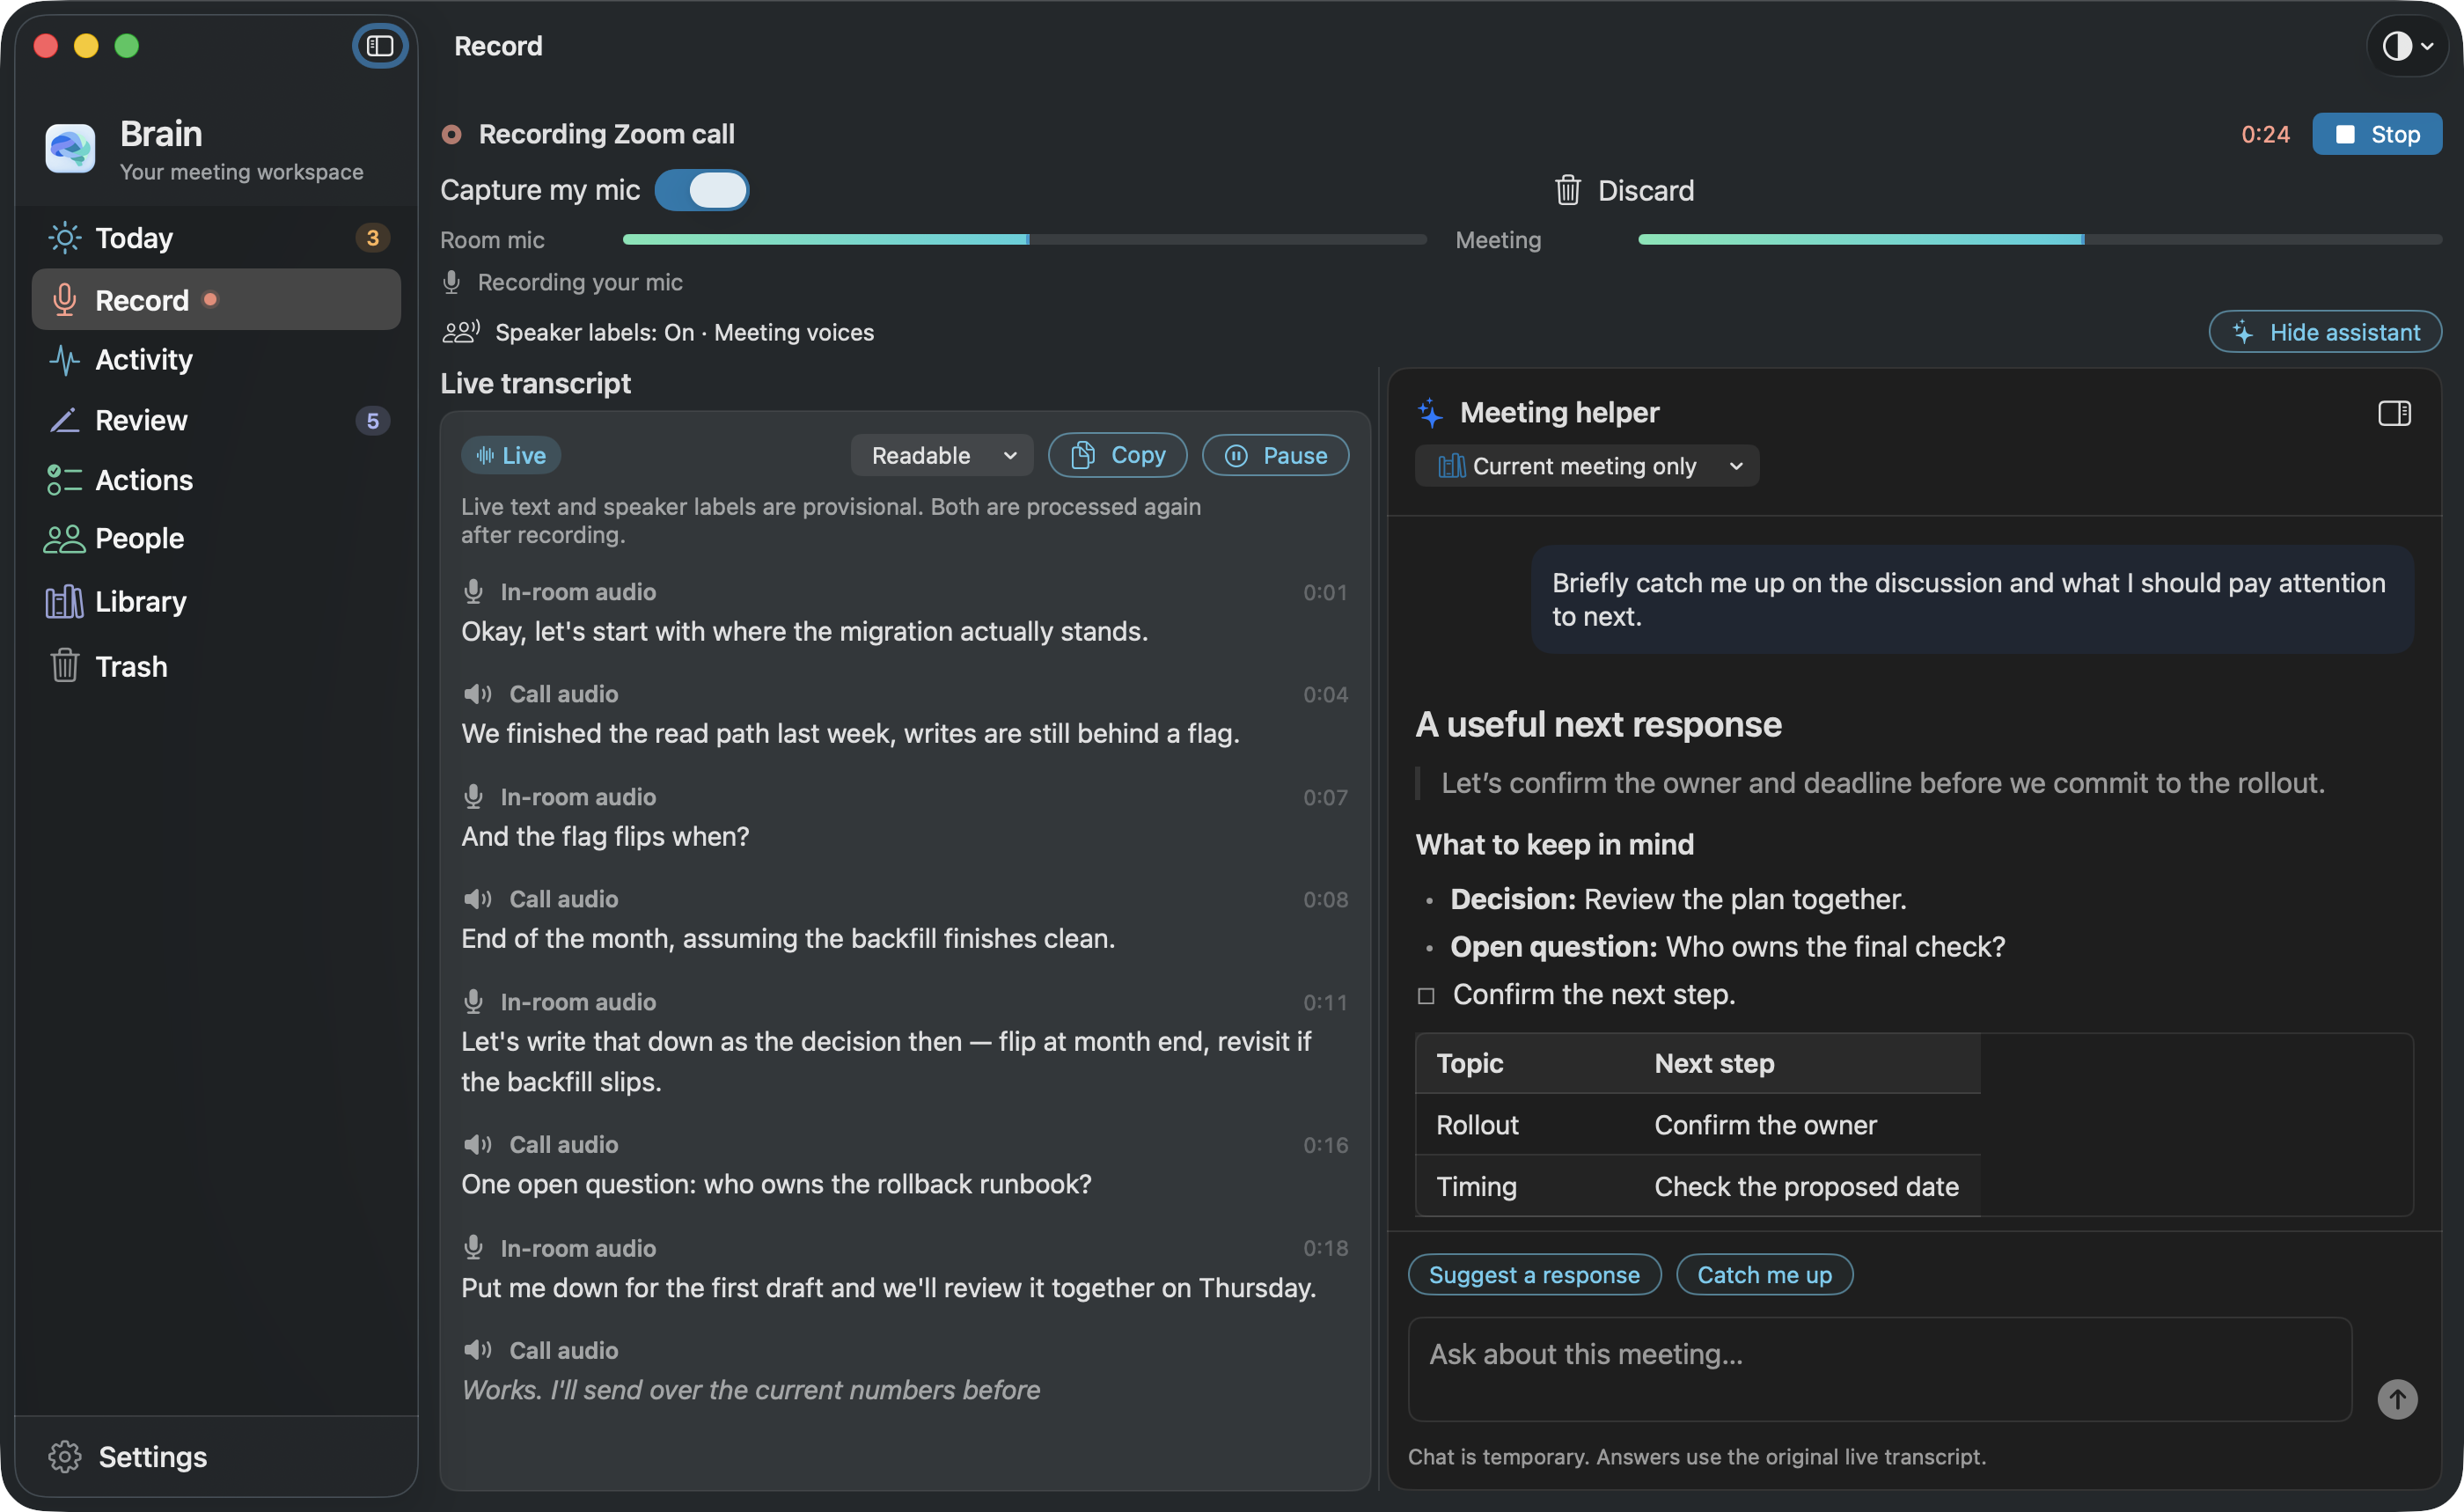Select the 0:16 transcript timestamp
The image size is (2464, 1512).
click(x=1325, y=1144)
